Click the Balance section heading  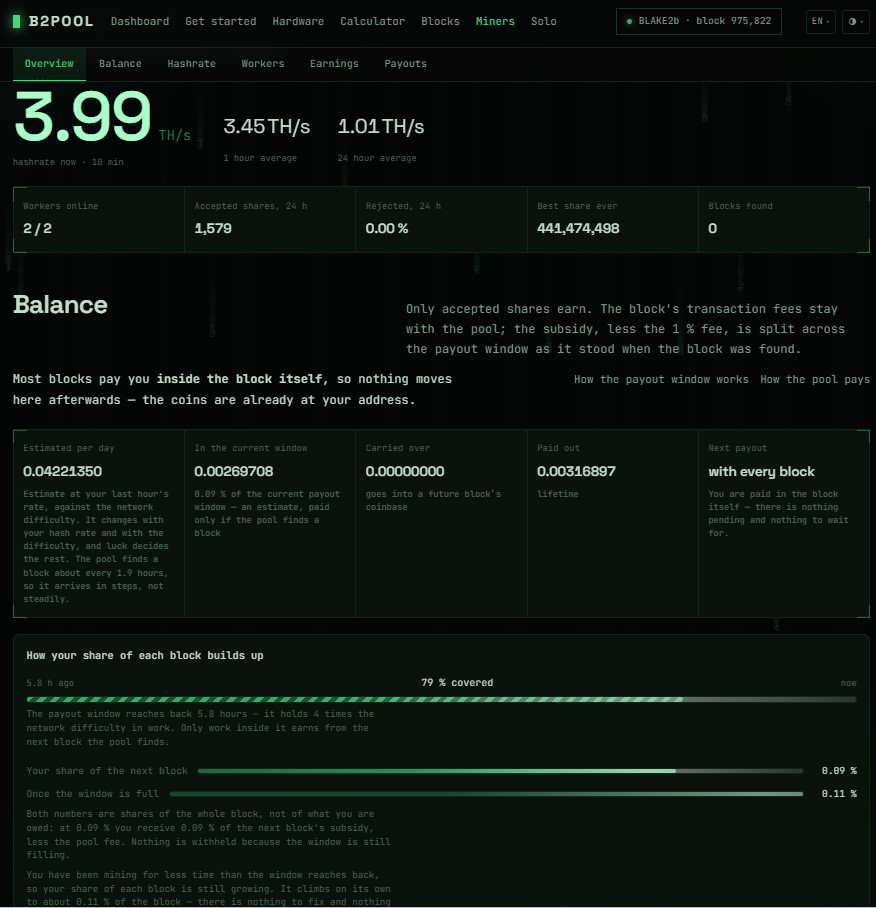click(x=60, y=305)
